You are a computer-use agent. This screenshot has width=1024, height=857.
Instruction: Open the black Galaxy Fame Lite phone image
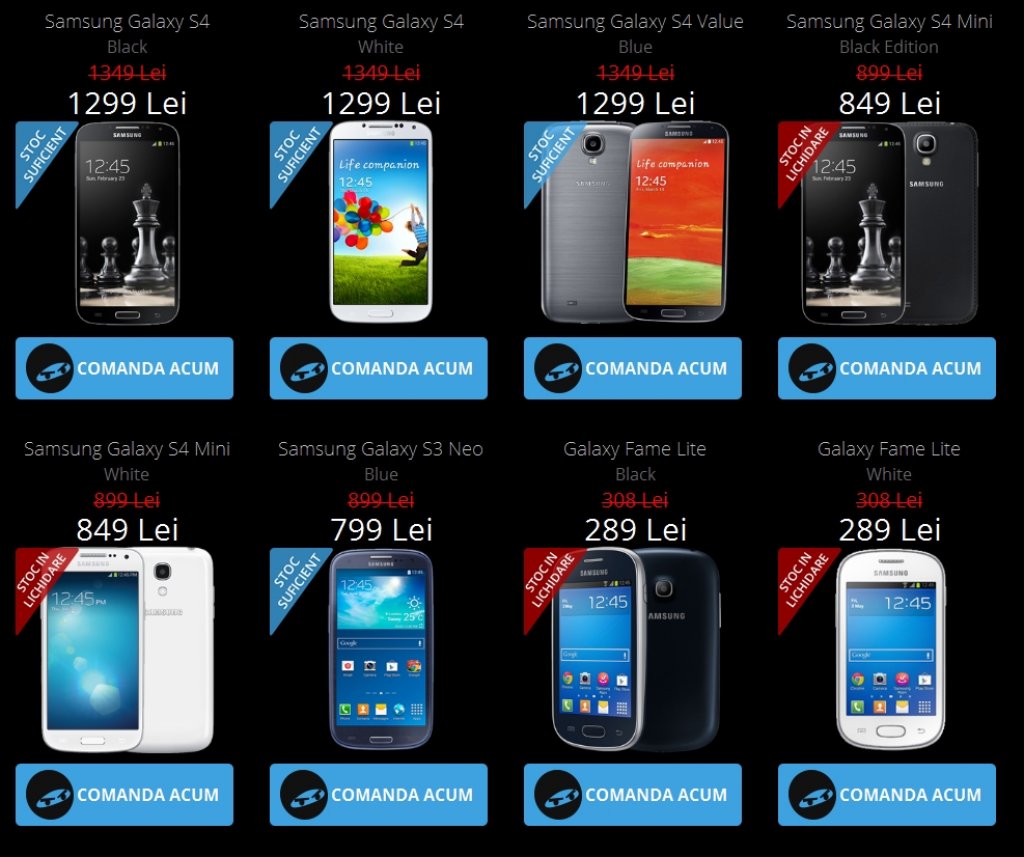click(635, 650)
